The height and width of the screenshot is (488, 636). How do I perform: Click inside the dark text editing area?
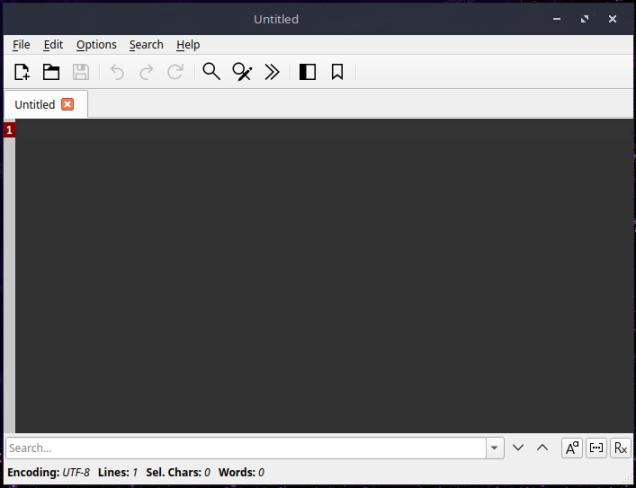click(x=324, y=276)
